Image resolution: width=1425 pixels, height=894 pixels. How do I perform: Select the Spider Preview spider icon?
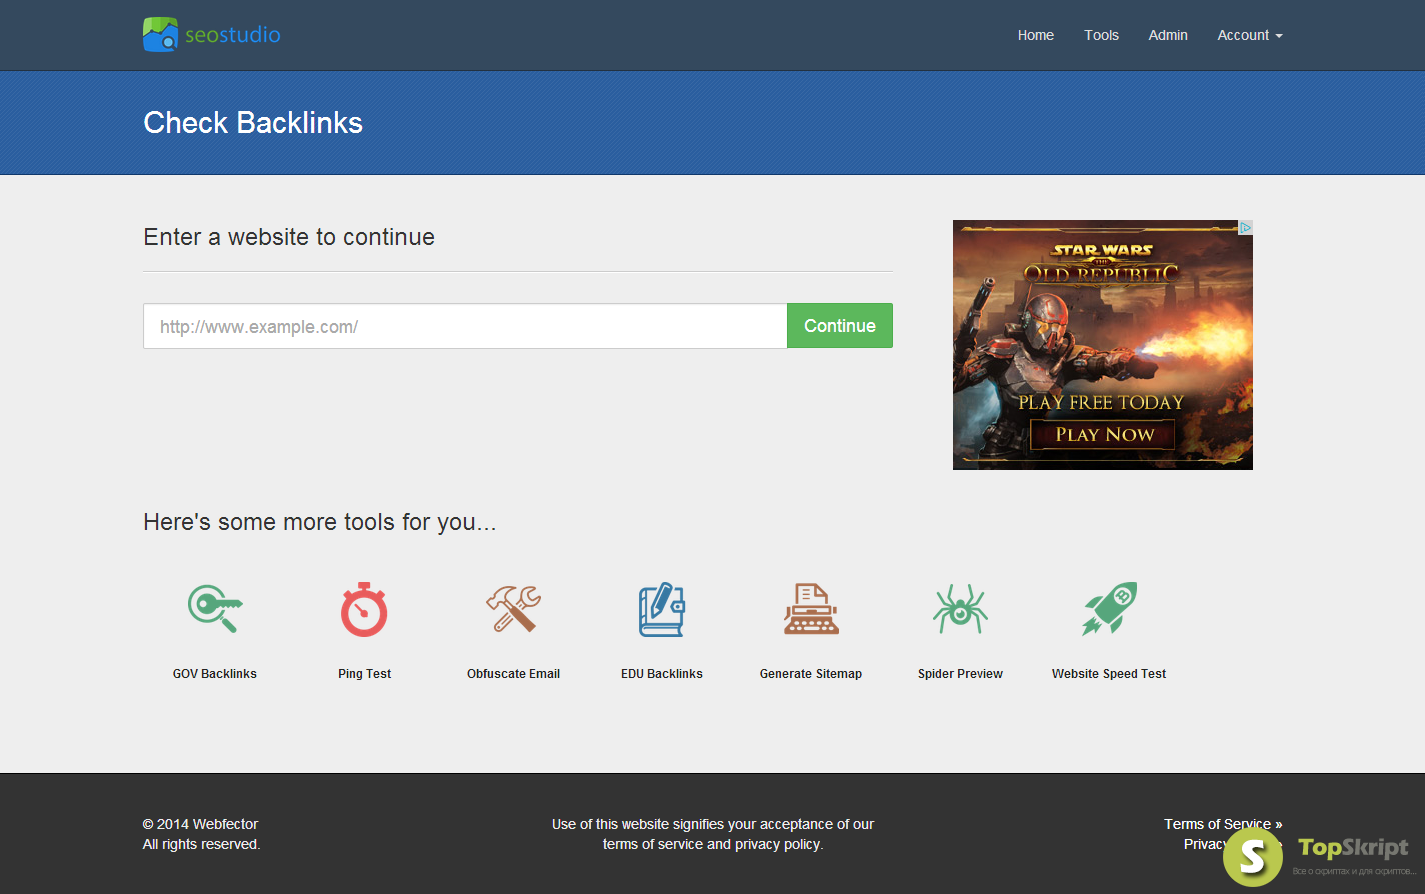coord(960,609)
